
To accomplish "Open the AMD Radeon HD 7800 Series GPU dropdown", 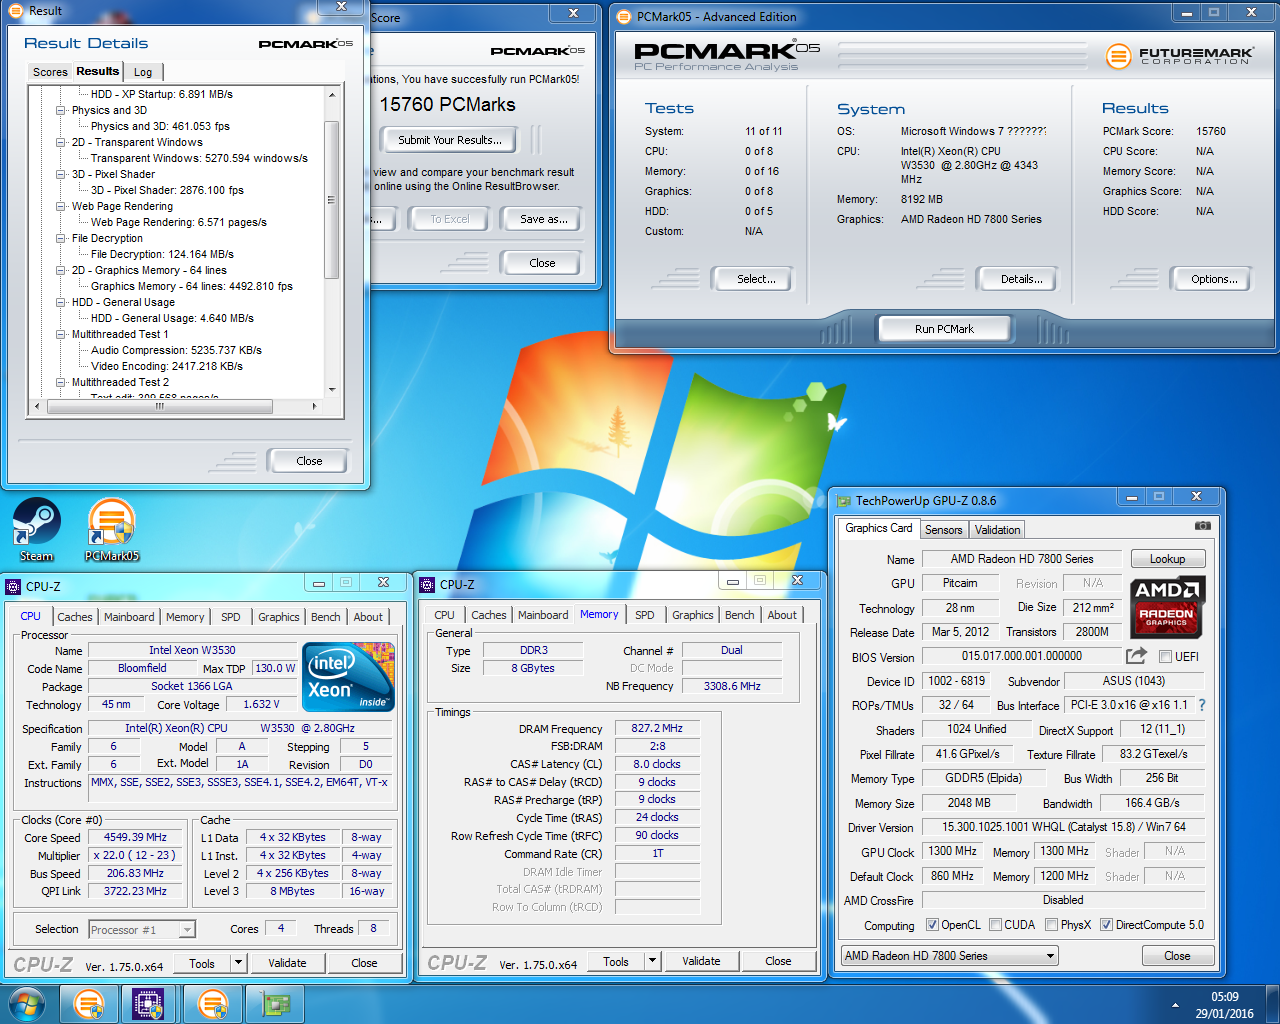I will tap(948, 956).
